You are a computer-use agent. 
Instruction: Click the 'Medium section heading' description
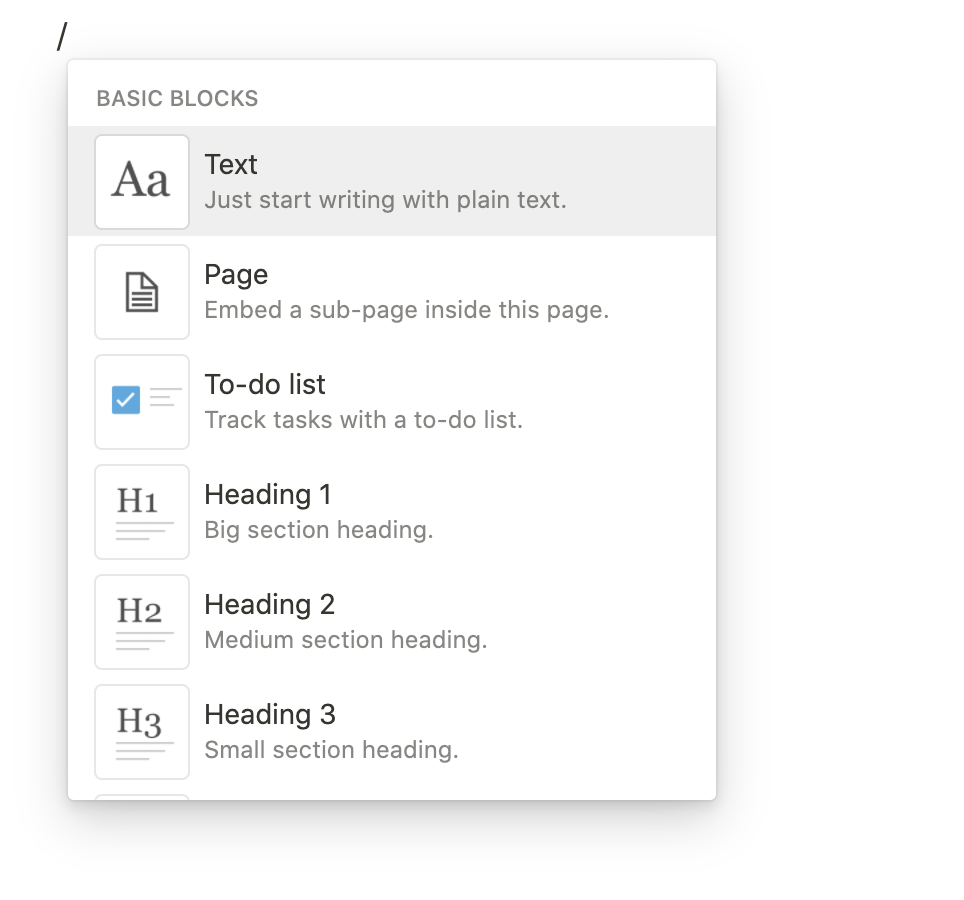pyautogui.click(x=346, y=641)
